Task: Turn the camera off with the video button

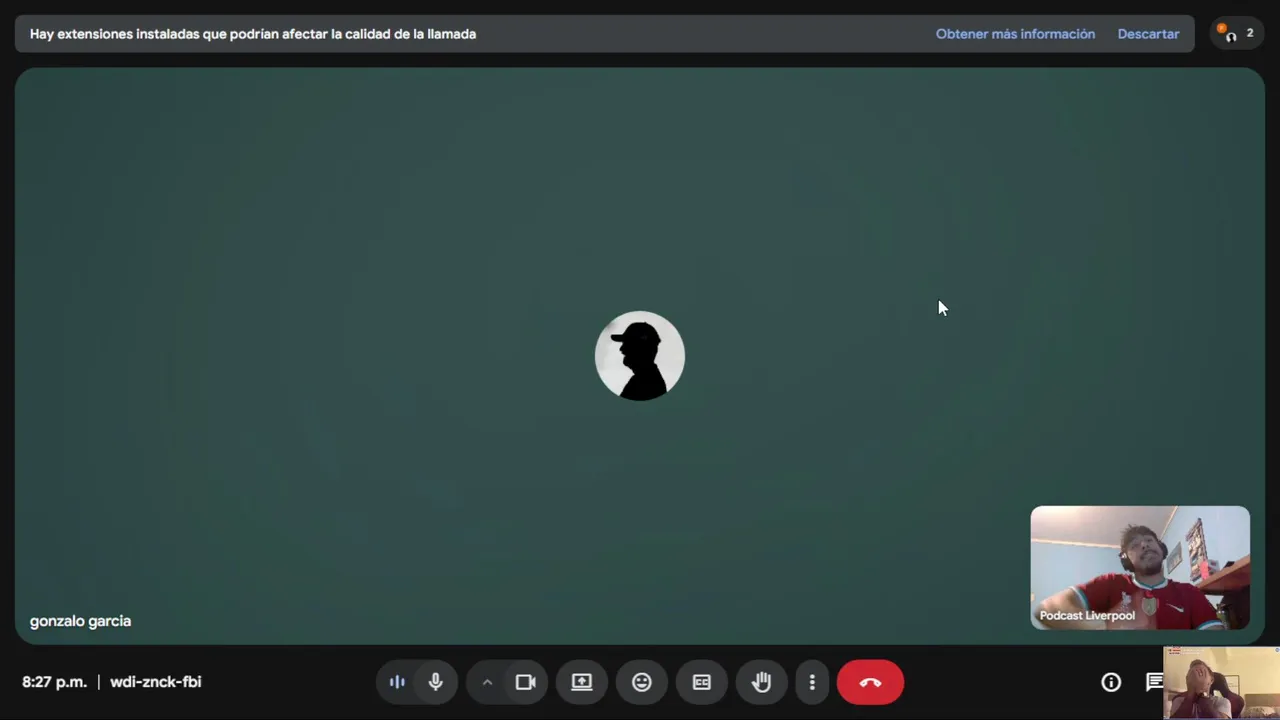Action: point(526,682)
